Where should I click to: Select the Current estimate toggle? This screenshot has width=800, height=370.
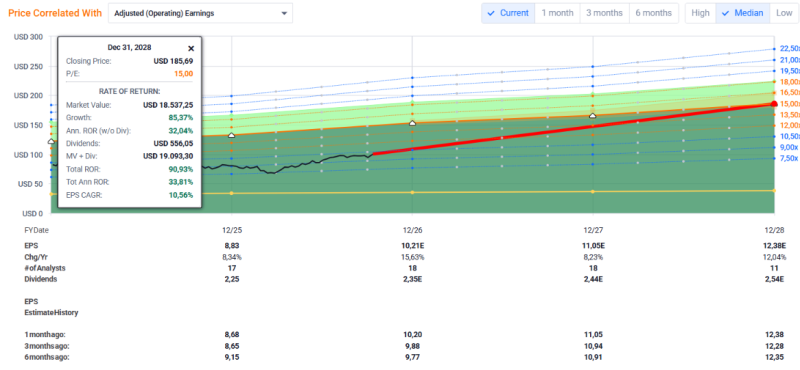pyautogui.click(x=508, y=13)
